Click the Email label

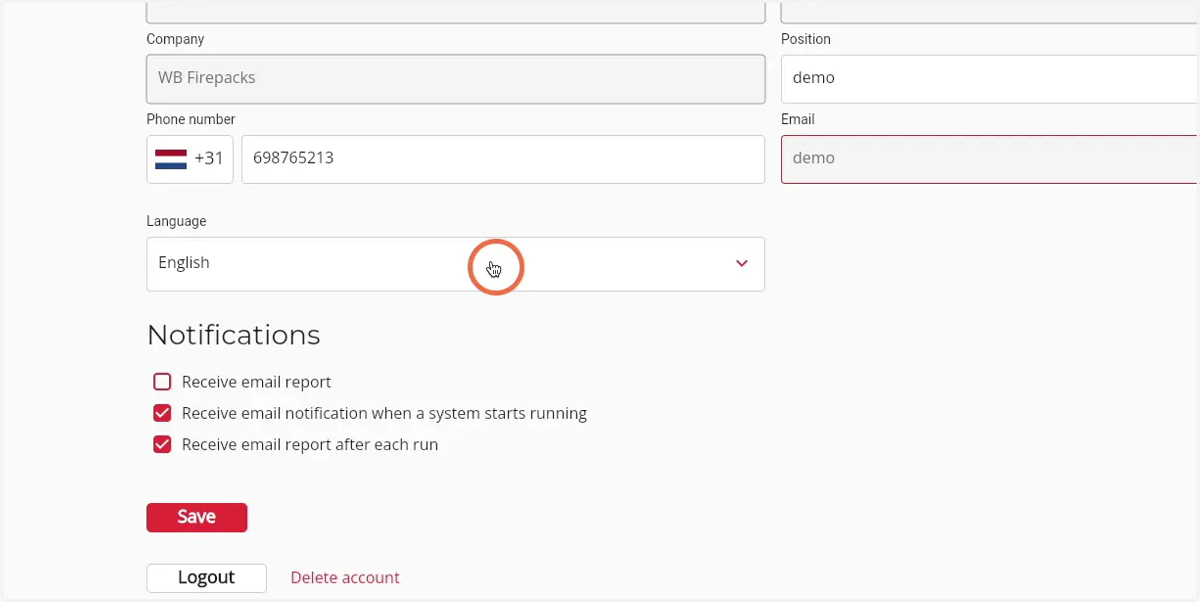(798, 119)
